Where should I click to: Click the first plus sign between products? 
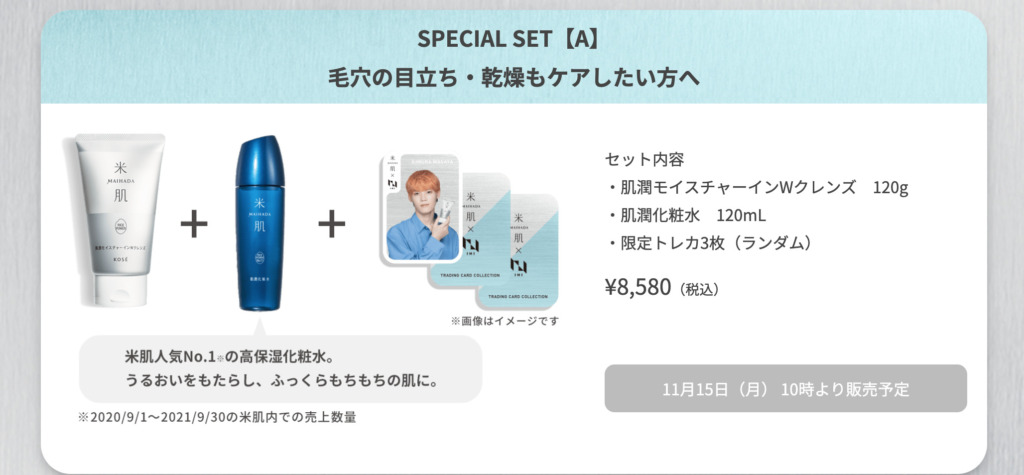194,225
